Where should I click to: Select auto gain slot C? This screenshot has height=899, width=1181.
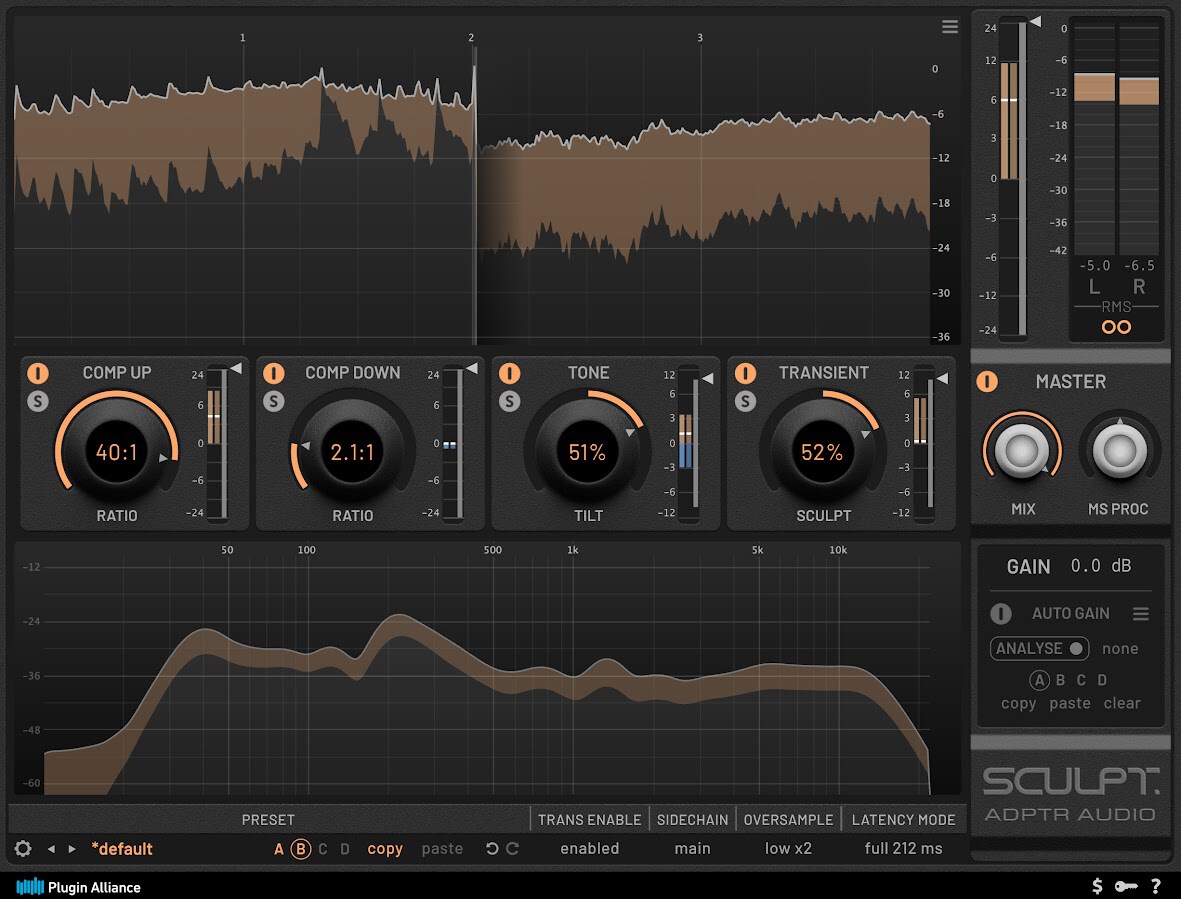pos(1081,680)
